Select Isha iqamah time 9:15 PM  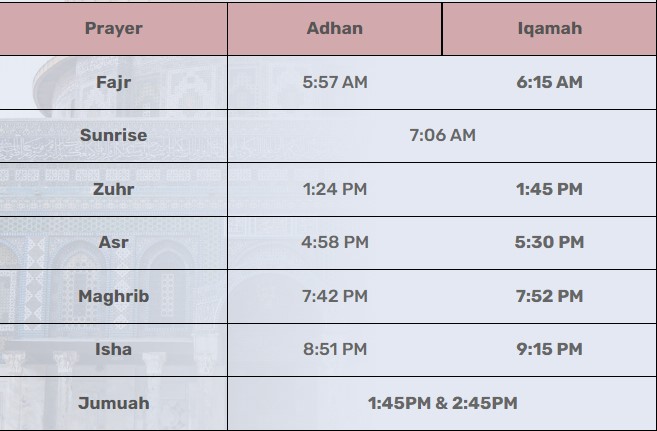click(549, 349)
